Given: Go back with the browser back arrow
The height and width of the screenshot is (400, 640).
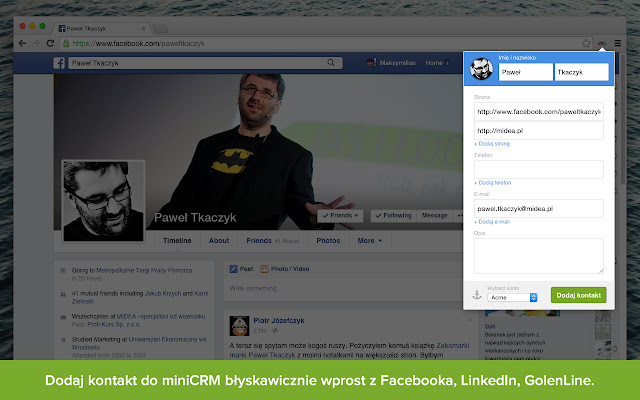Looking at the screenshot, I should [x=22, y=43].
